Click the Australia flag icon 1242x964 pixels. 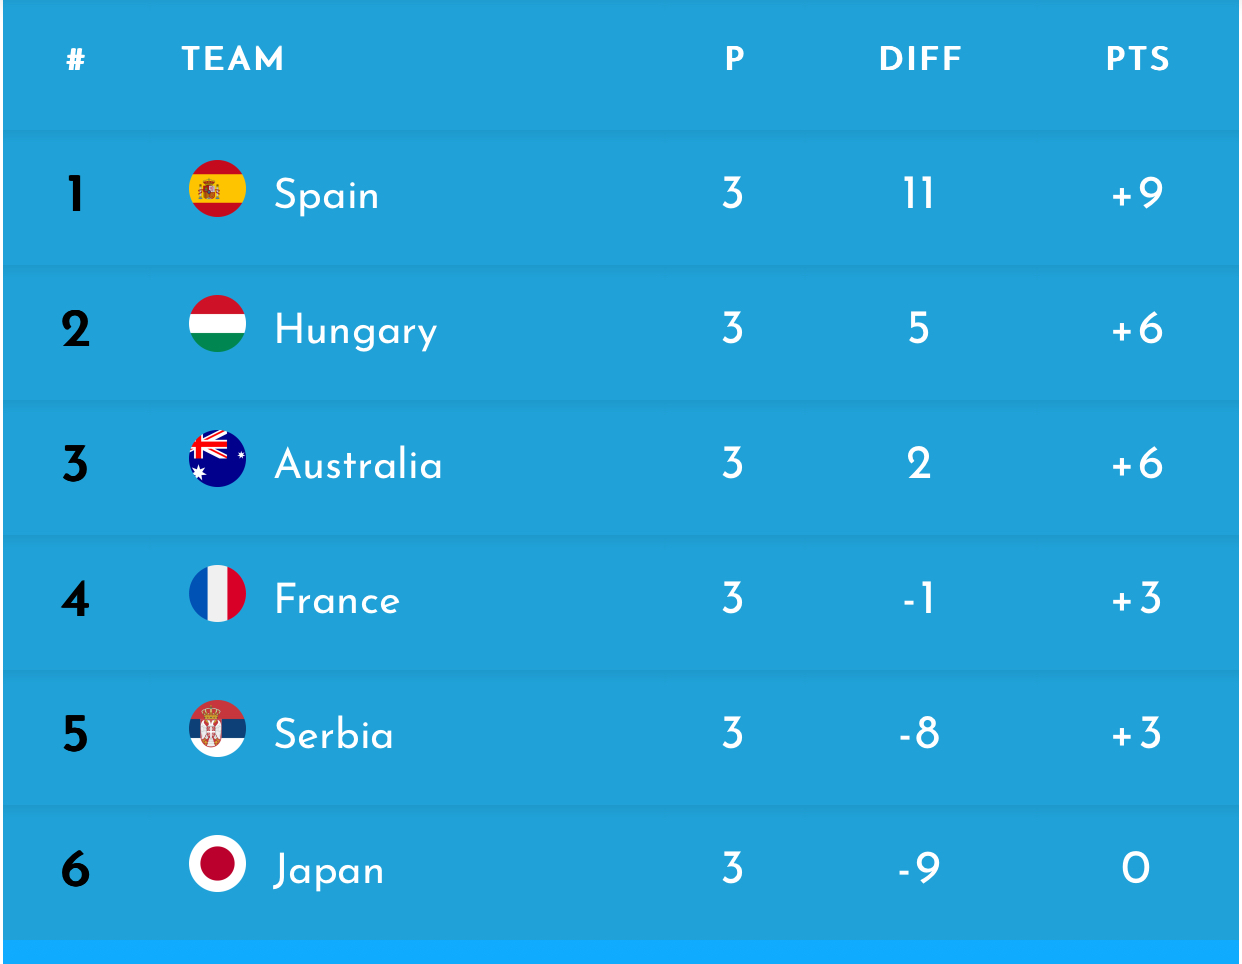click(x=217, y=459)
